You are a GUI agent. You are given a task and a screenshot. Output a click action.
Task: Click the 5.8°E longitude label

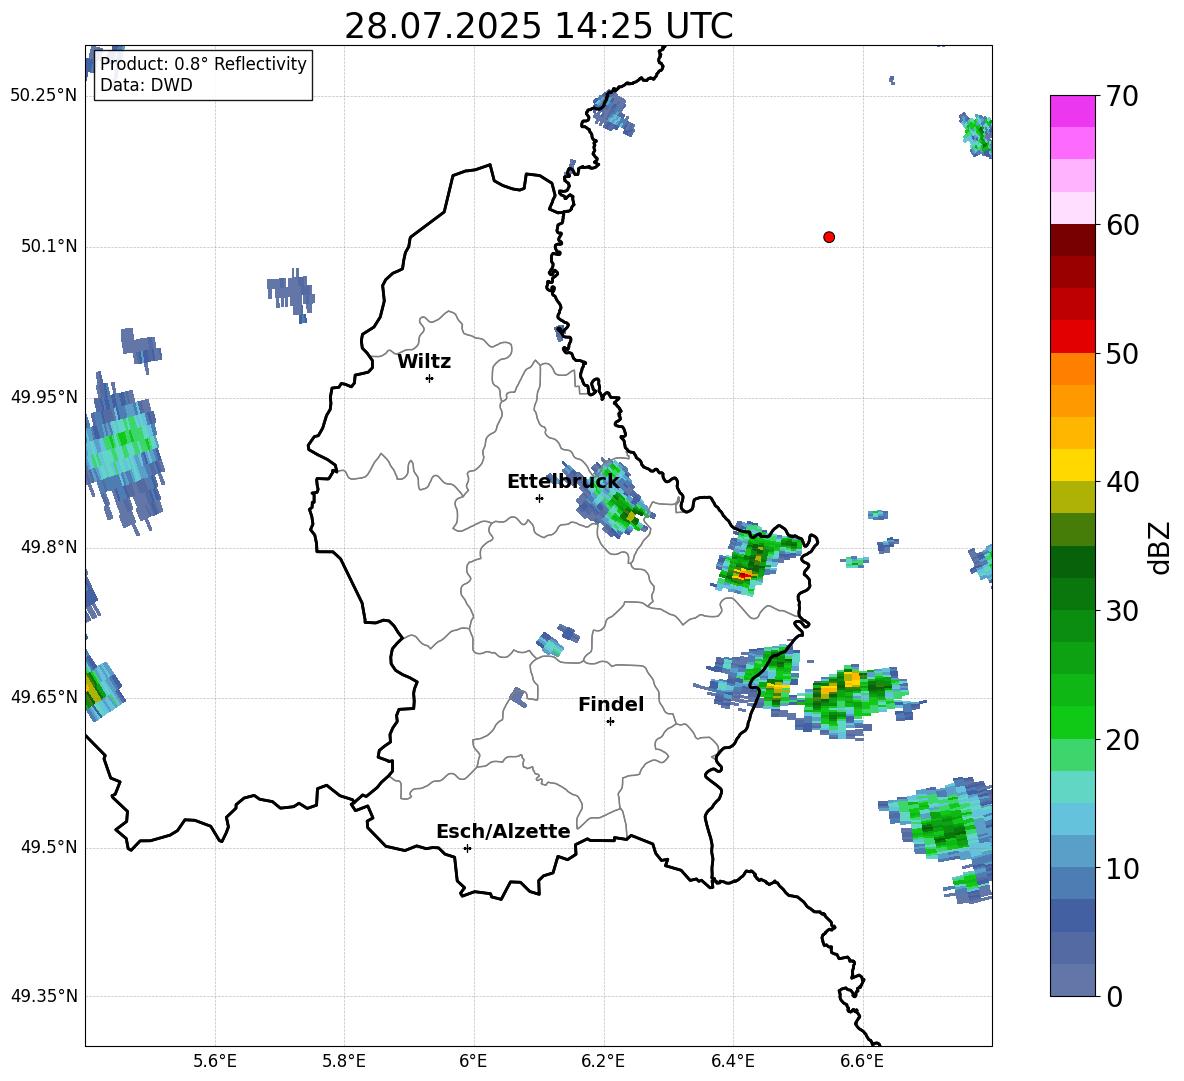[x=344, y=1061]
